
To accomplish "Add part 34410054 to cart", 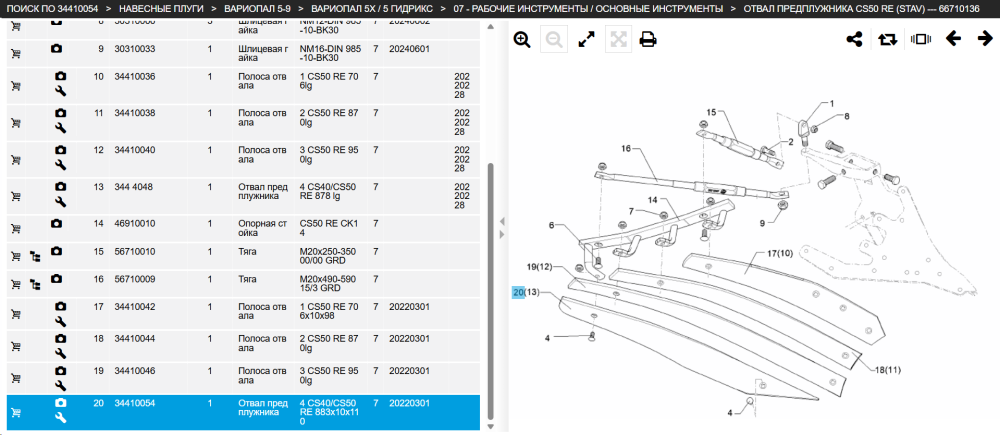I will 16,413.
